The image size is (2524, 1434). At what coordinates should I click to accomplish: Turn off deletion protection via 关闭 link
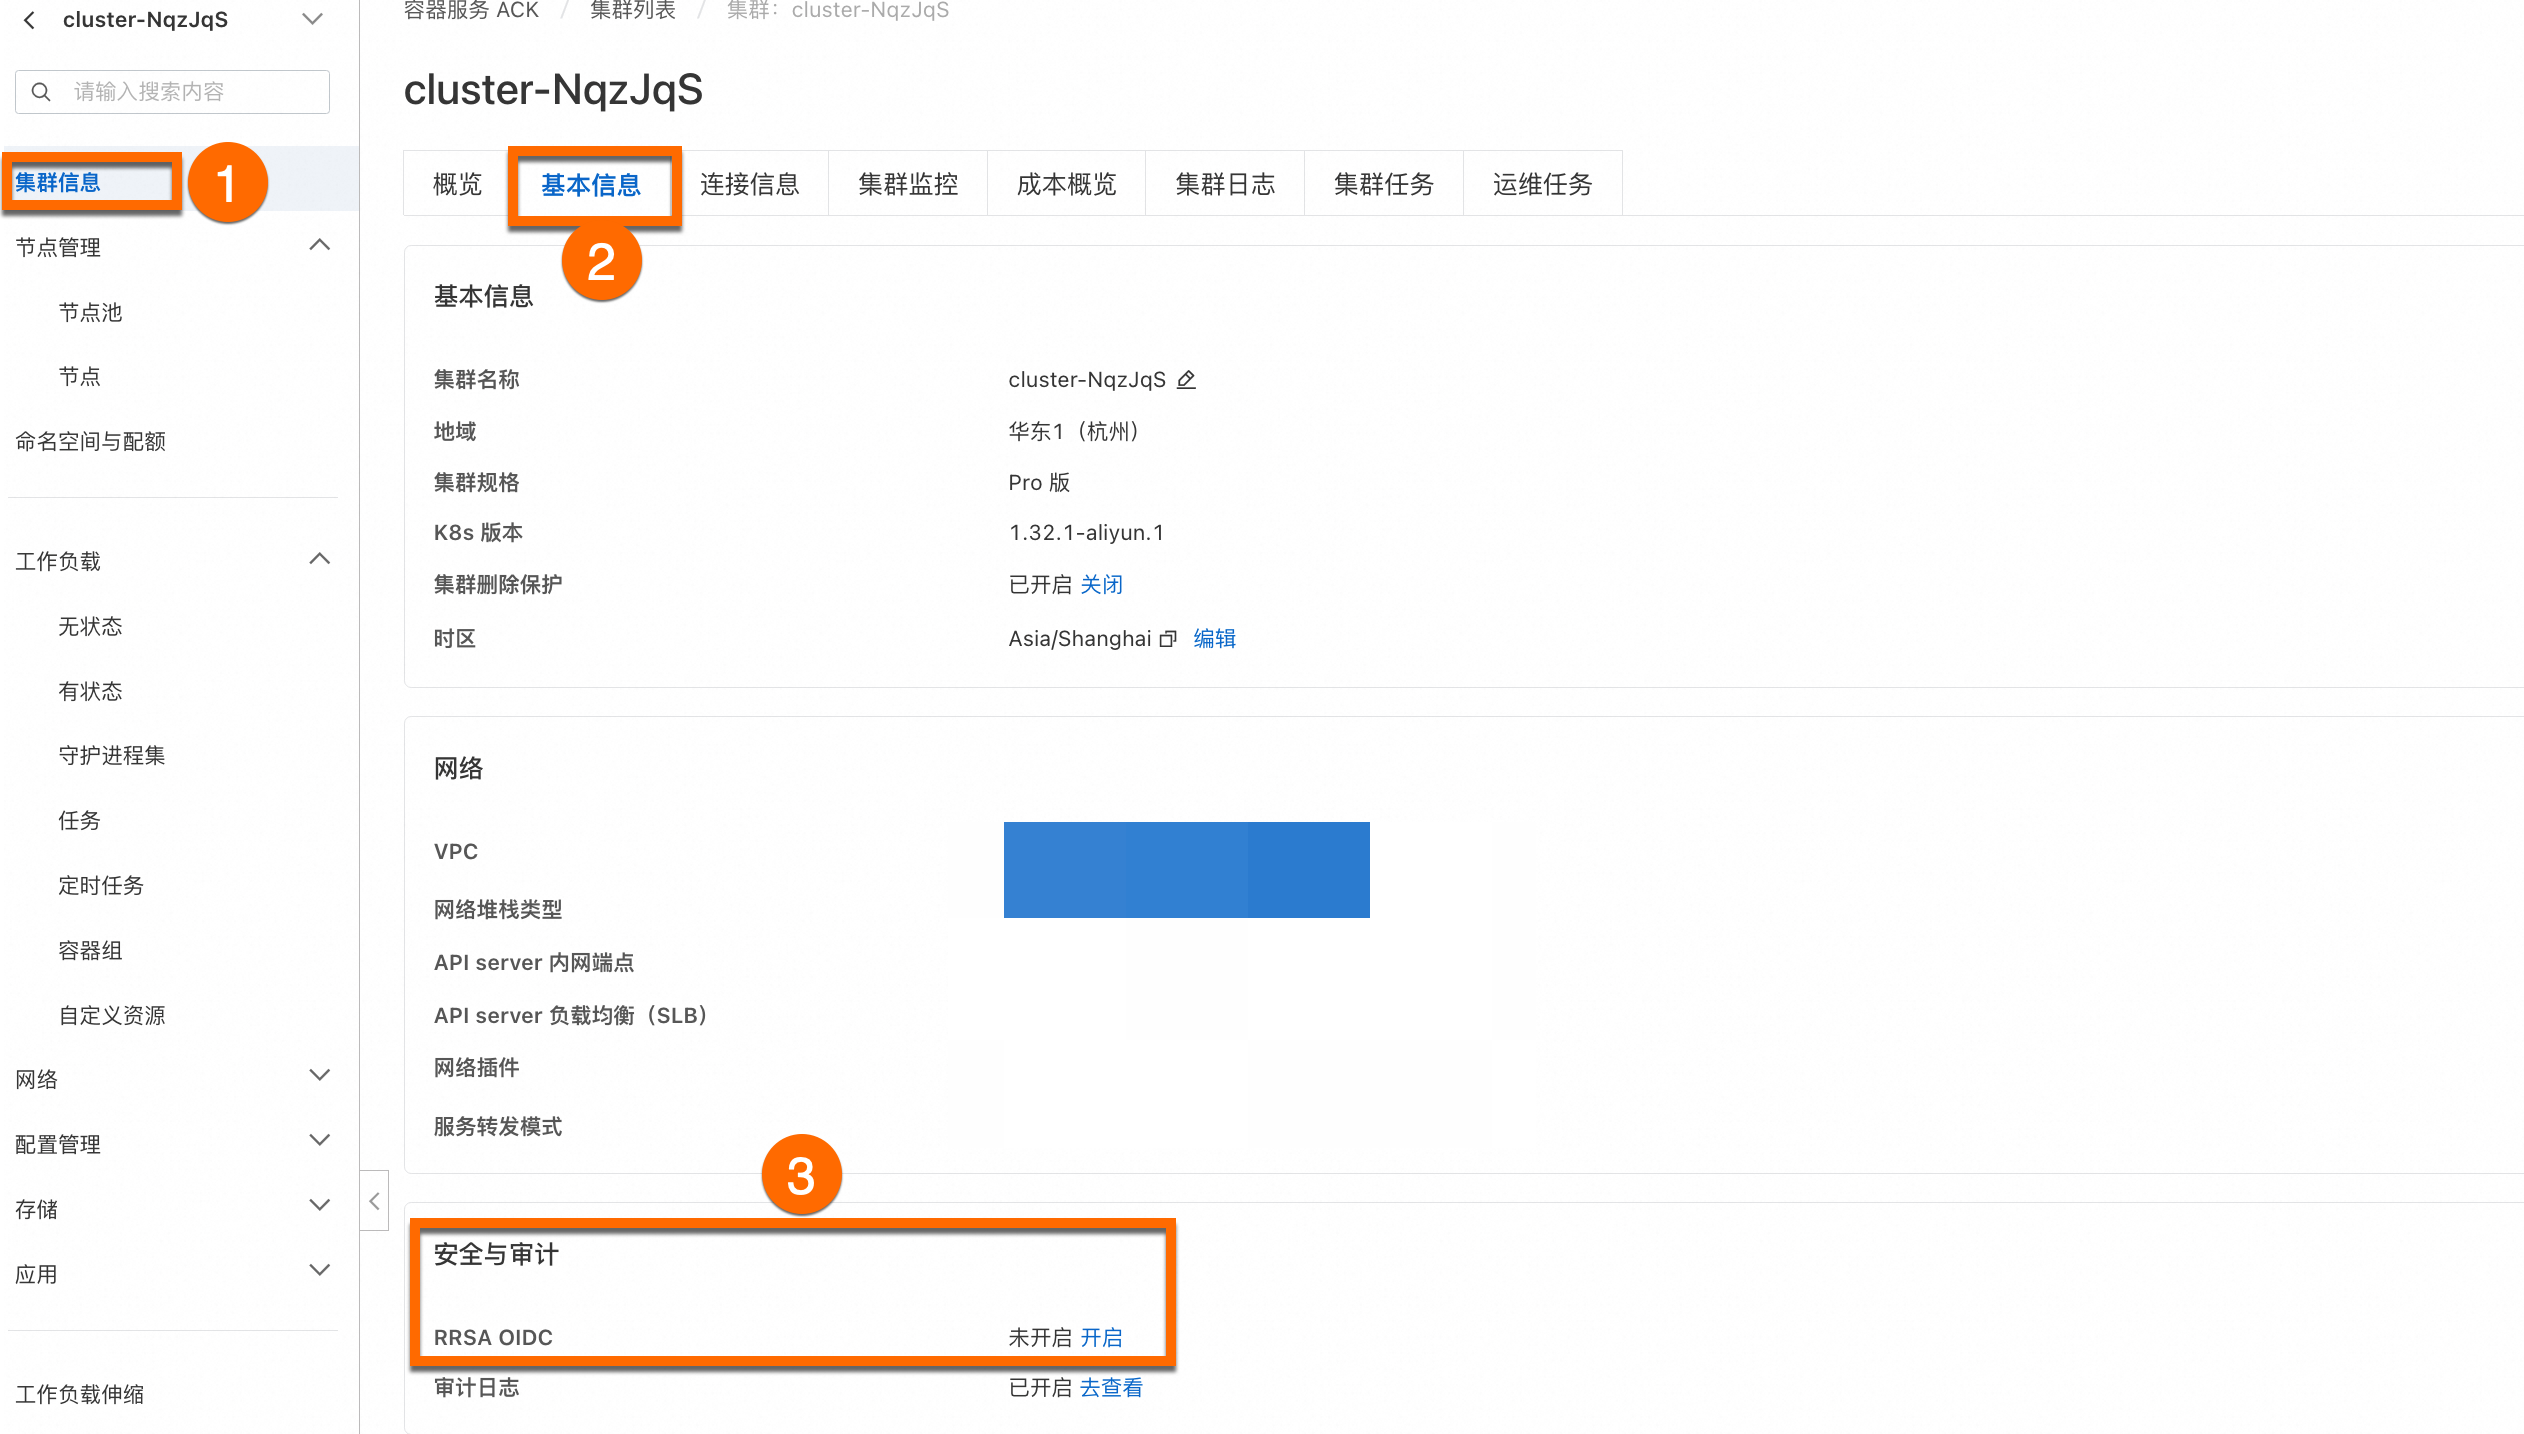1101,585
